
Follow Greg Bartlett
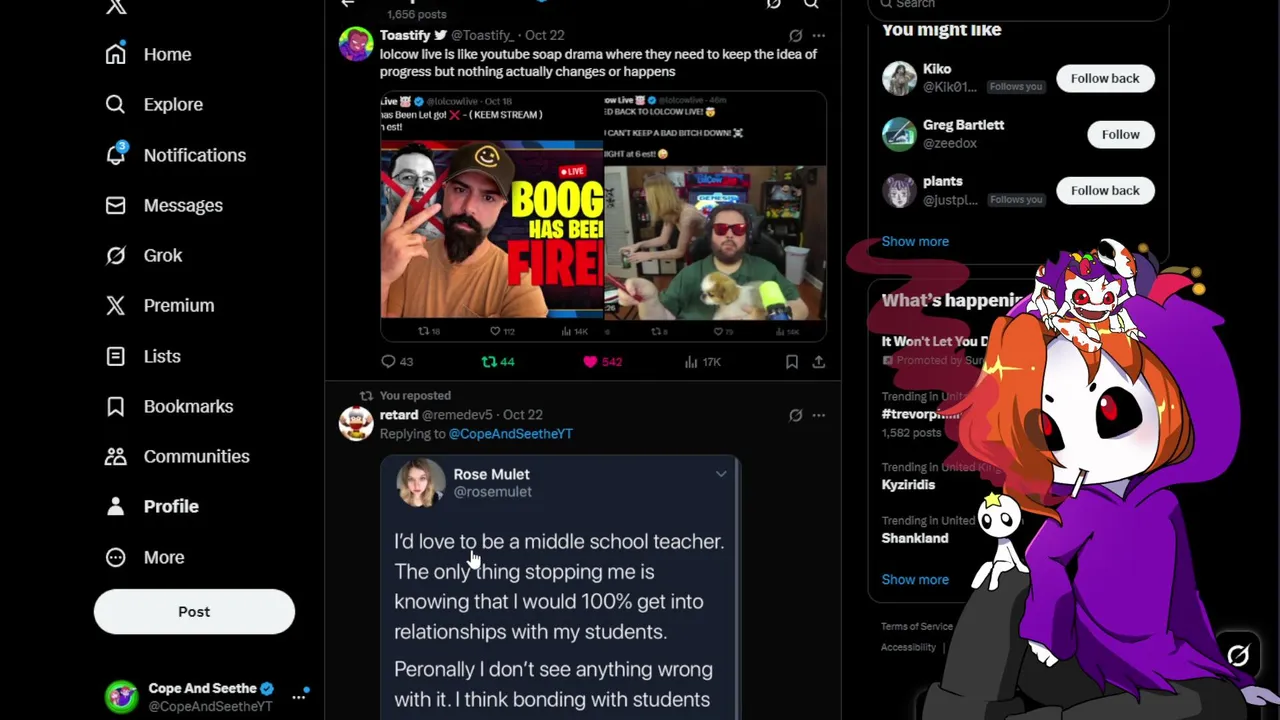coord(1120,134)
